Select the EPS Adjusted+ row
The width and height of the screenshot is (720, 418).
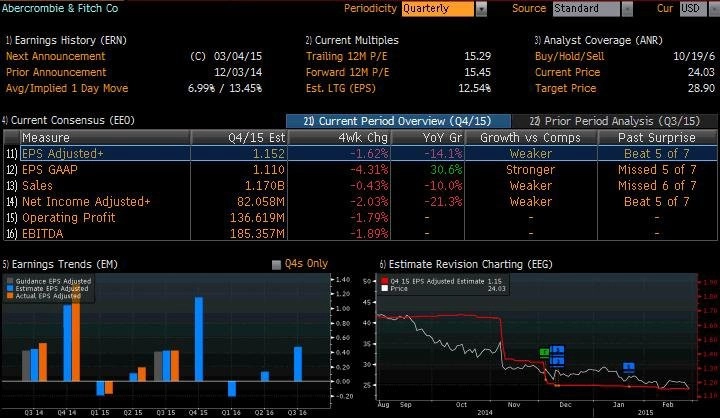(x=360, y=153)
